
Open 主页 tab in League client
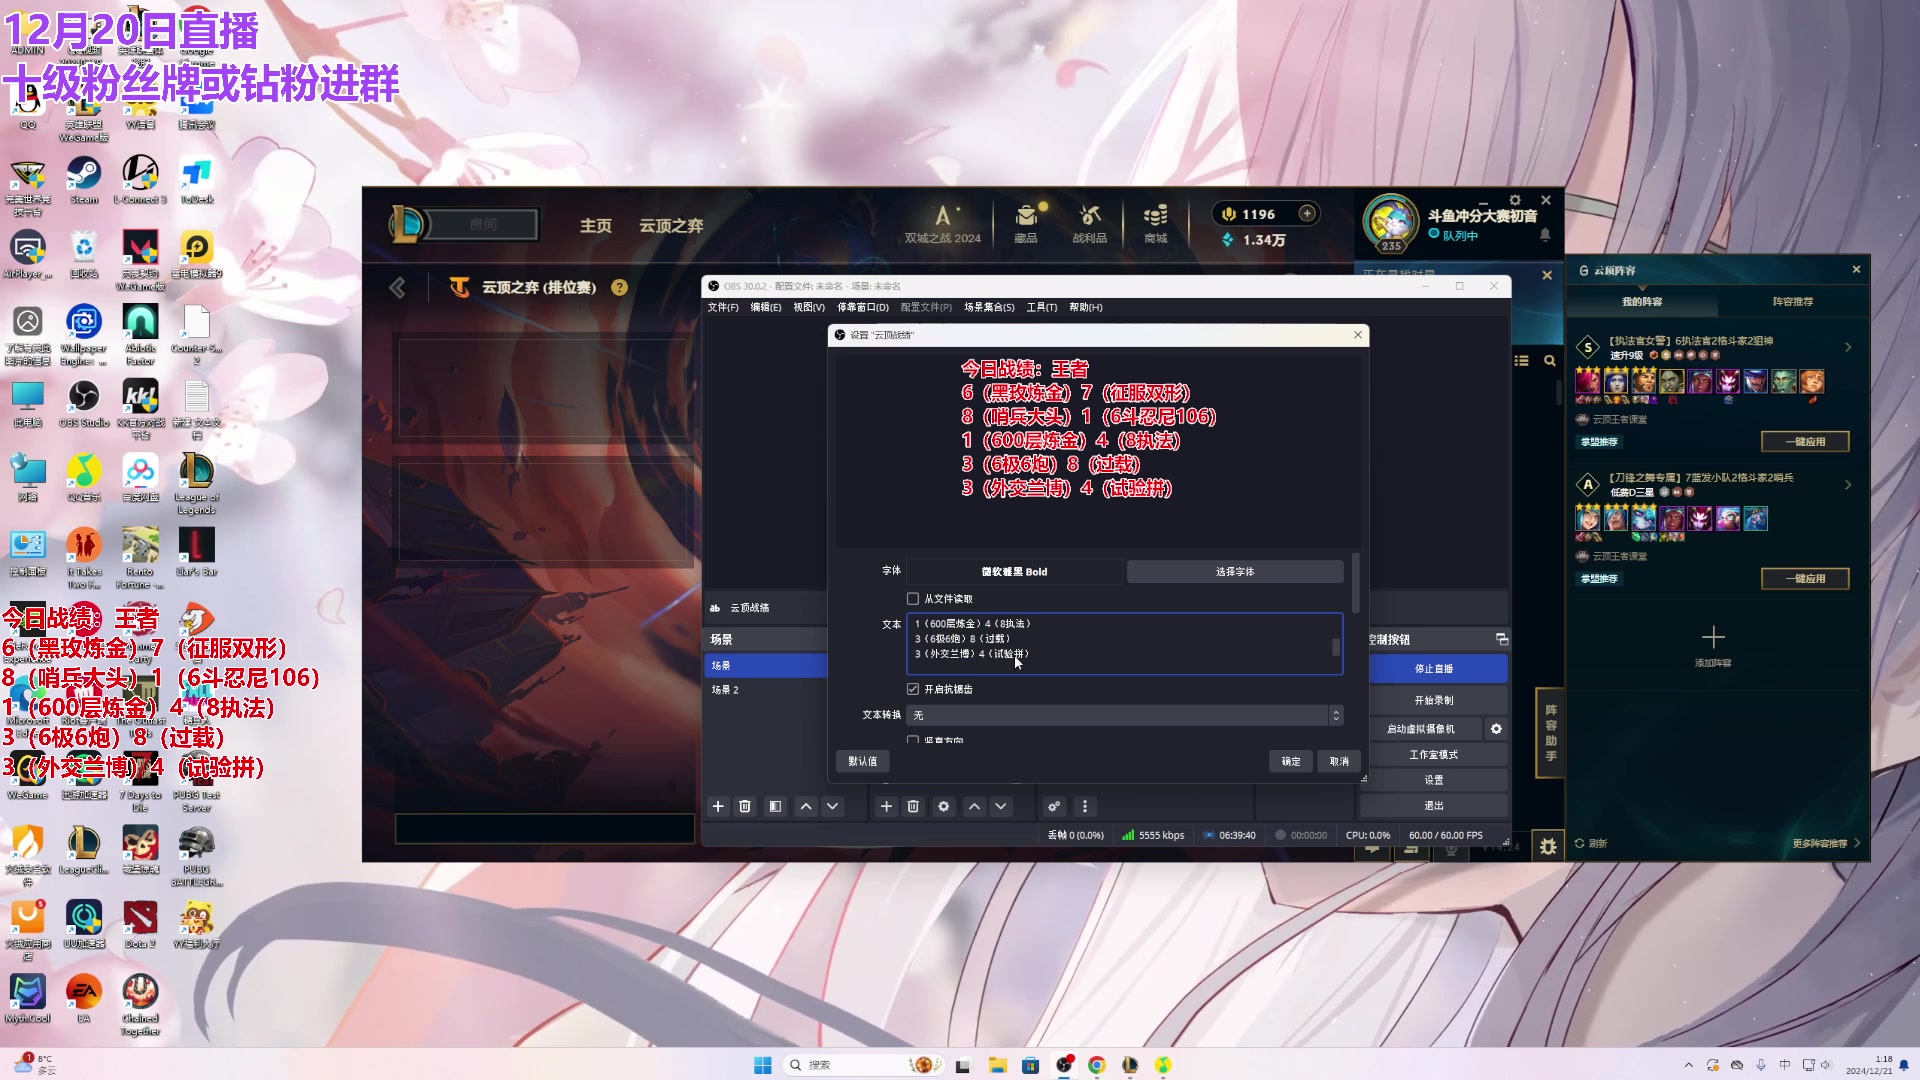(x=596, y=226)
